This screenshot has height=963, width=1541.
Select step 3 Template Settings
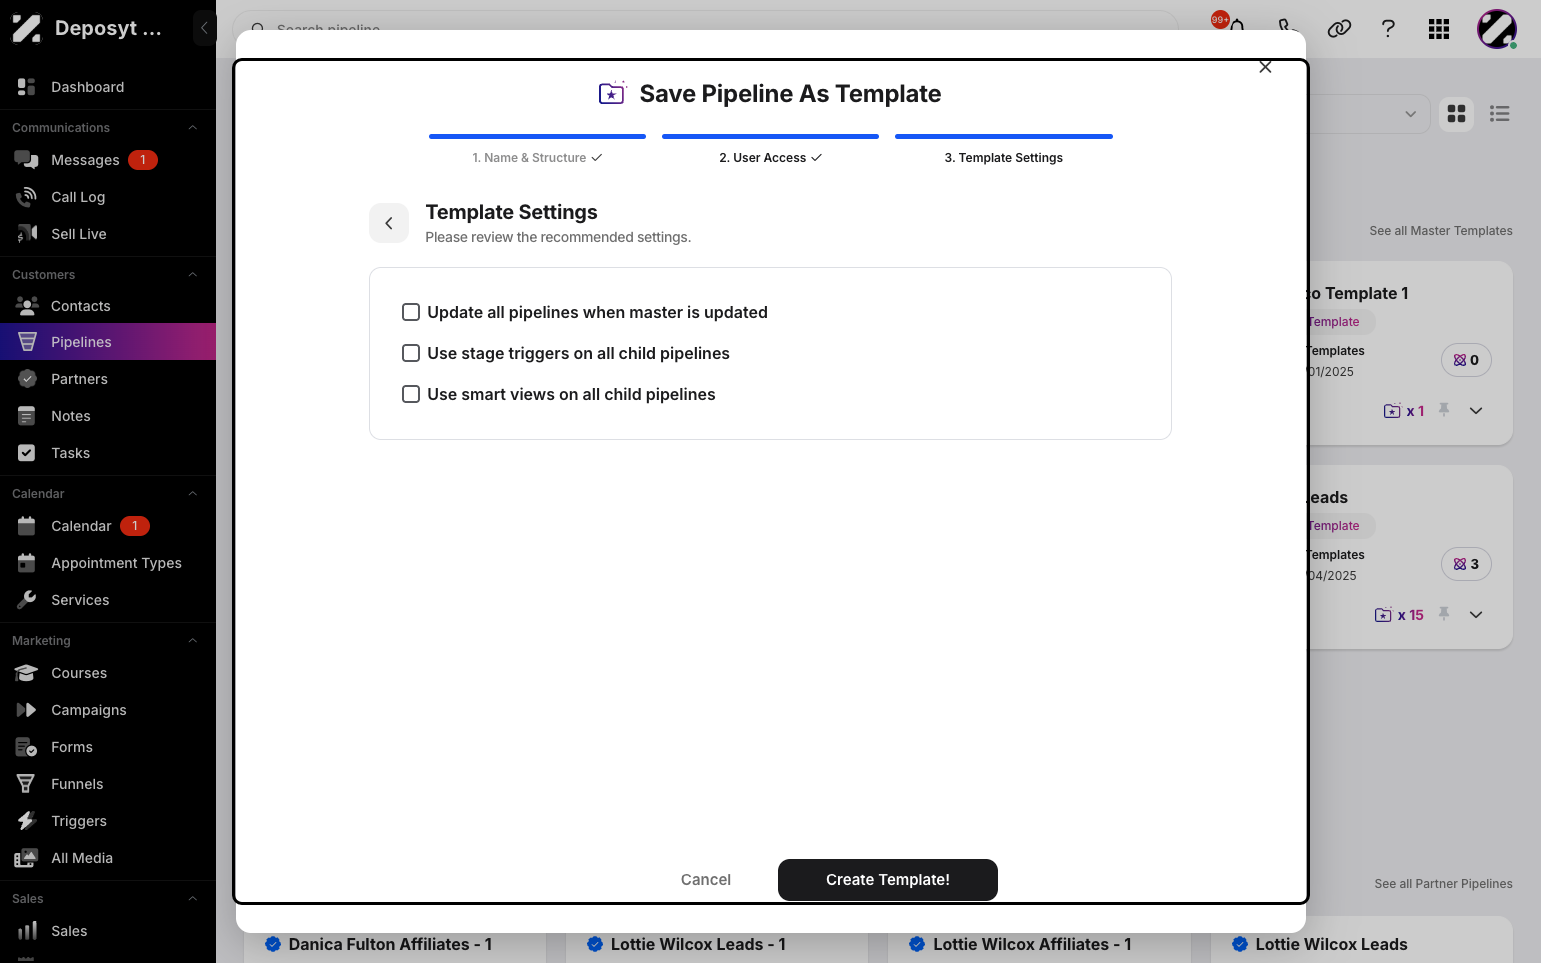coord(1003,158)
